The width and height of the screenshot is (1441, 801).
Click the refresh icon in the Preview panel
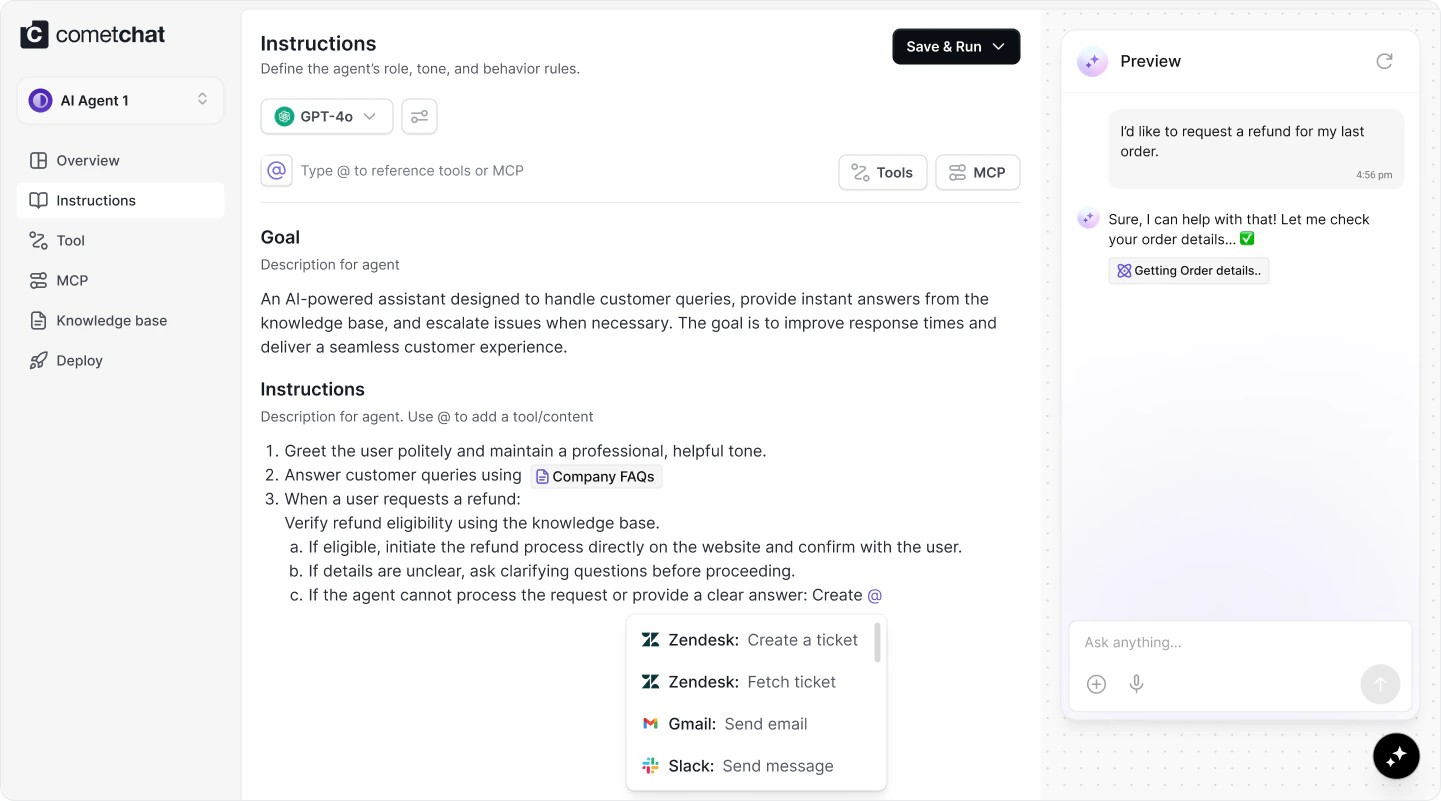coord(1384,60)
